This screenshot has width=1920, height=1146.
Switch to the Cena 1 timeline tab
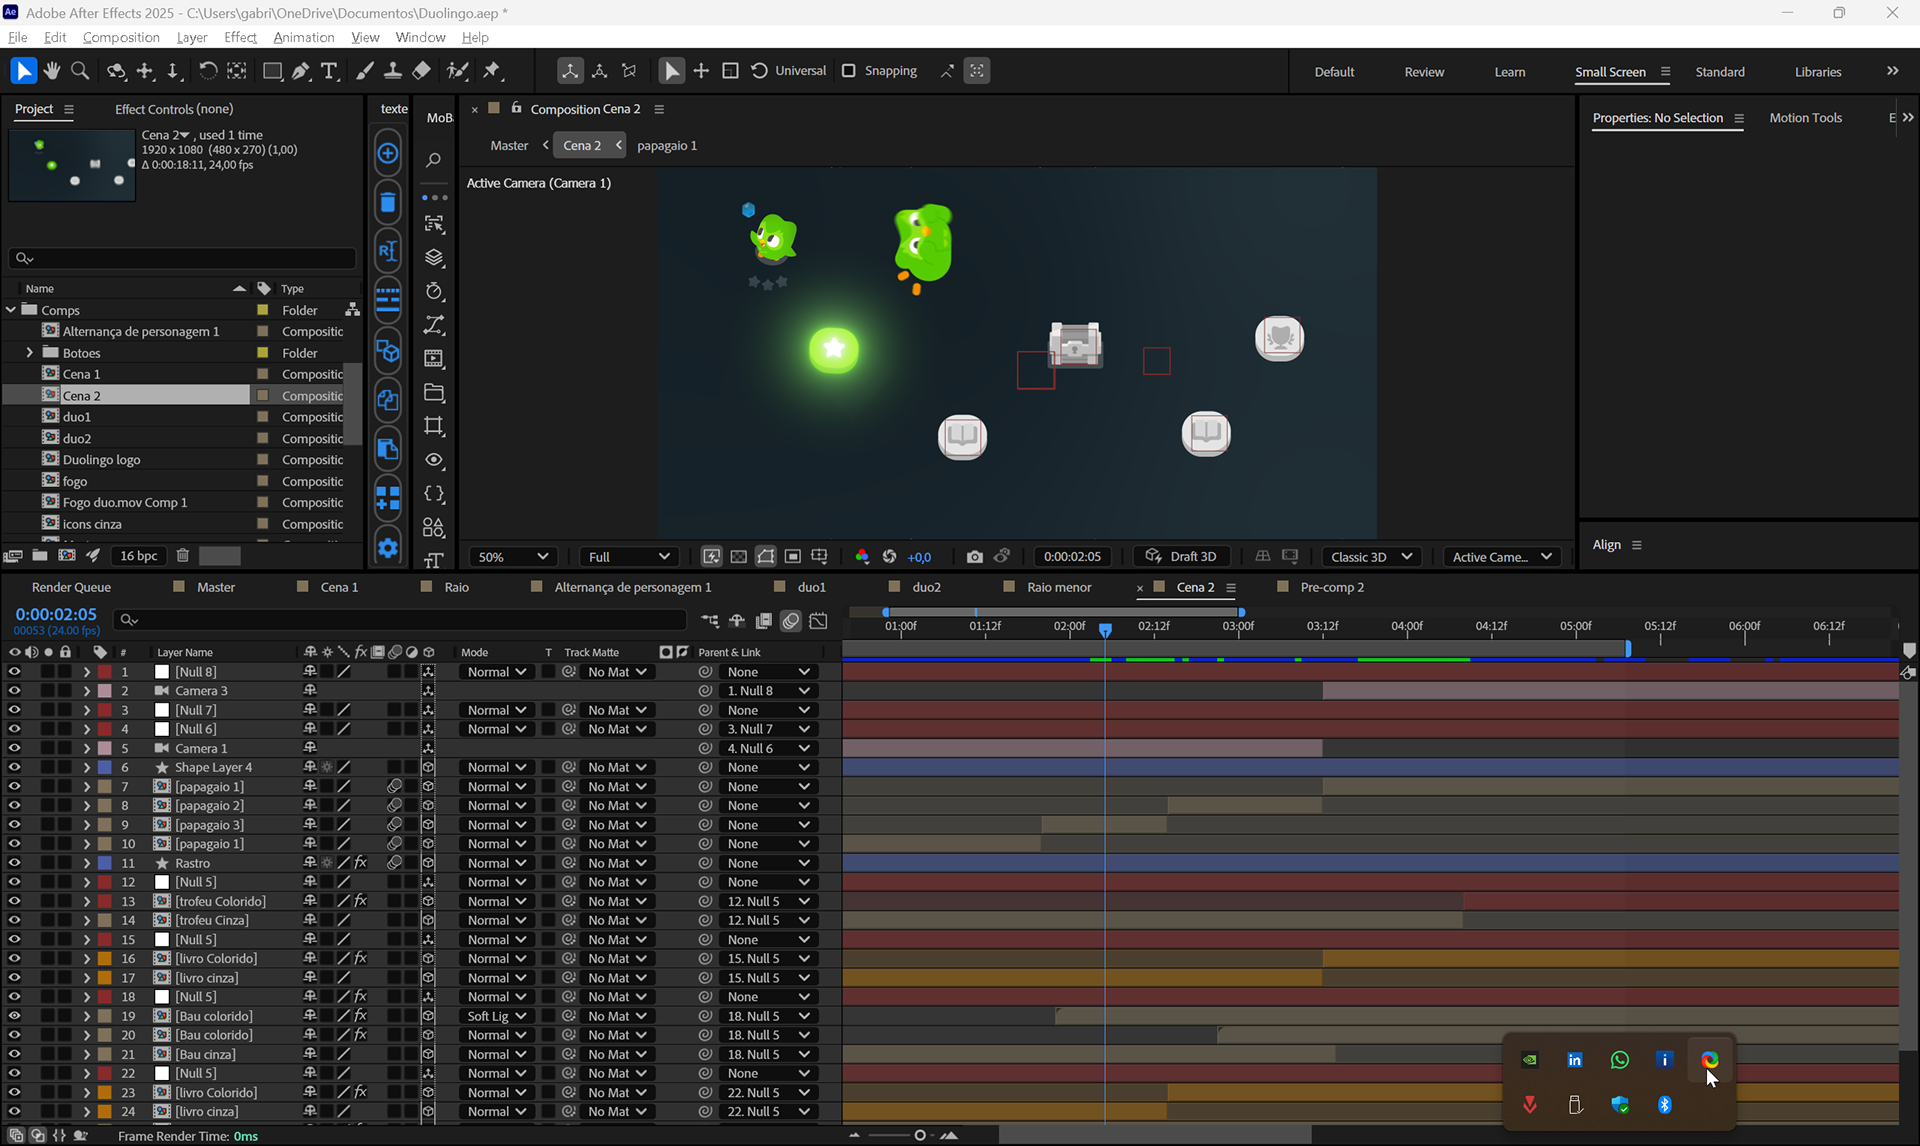[x=339, y=587]
